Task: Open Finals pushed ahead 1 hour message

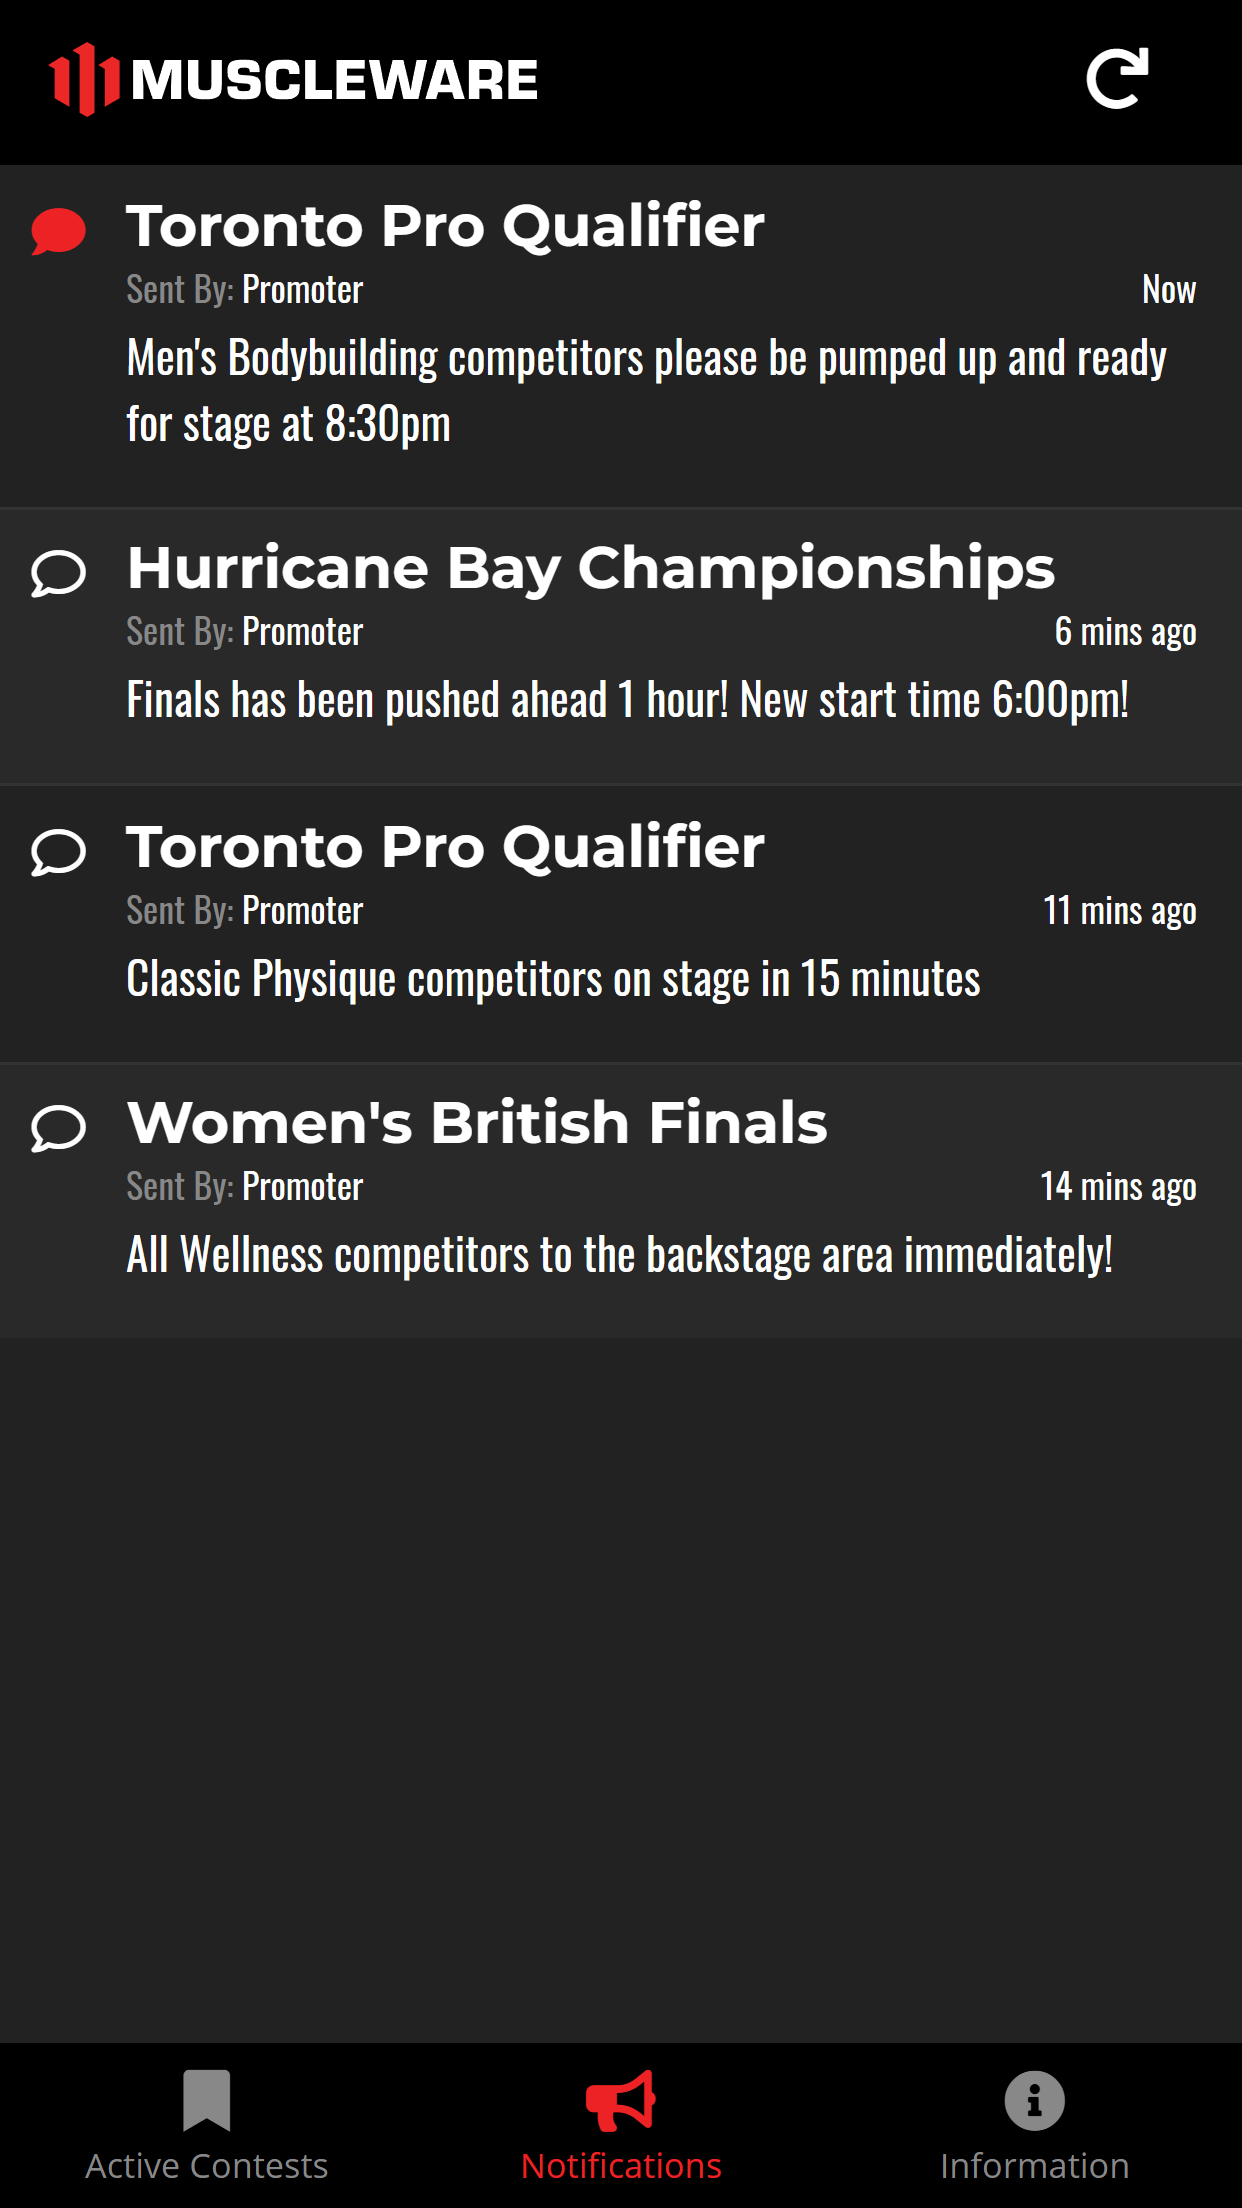Action: click(628, 700)
